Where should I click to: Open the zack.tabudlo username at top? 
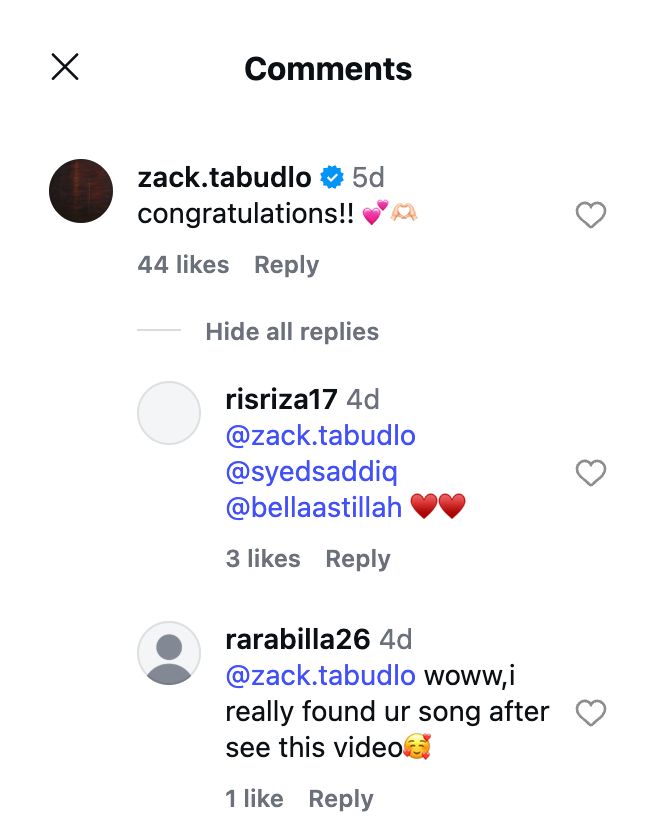click(x=224, y=178)
